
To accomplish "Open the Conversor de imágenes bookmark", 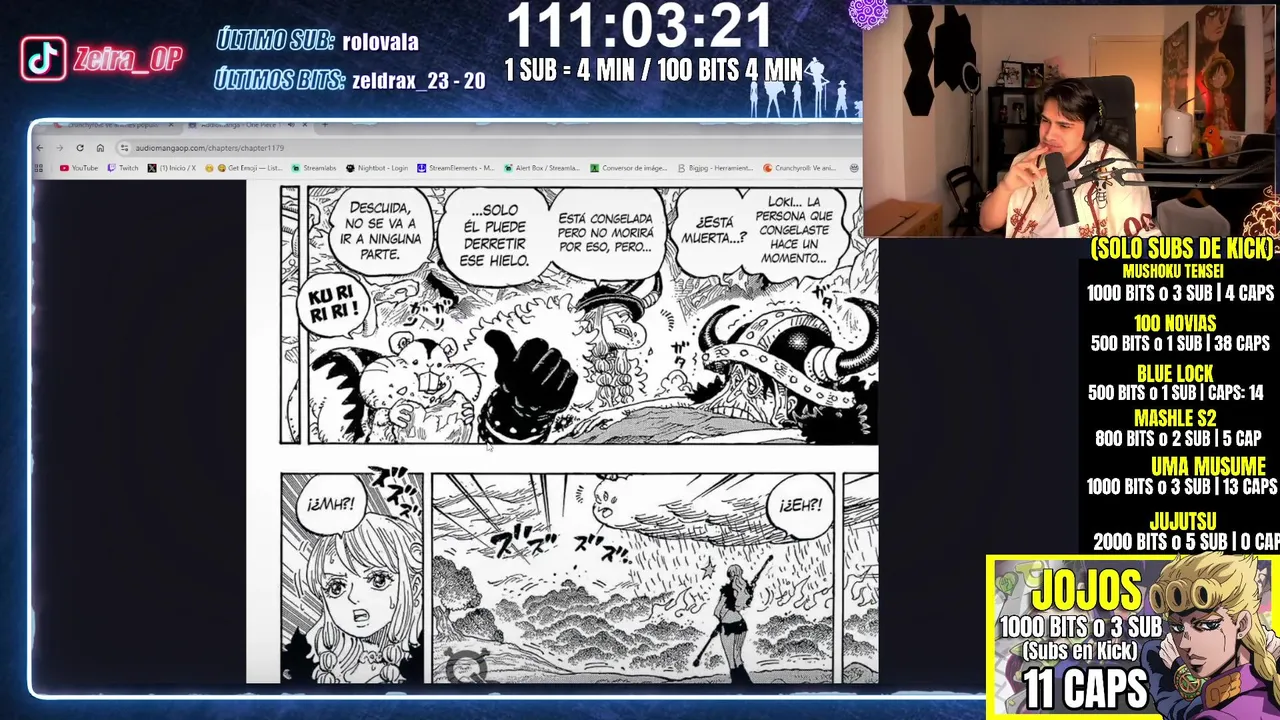I will (629, 168).
